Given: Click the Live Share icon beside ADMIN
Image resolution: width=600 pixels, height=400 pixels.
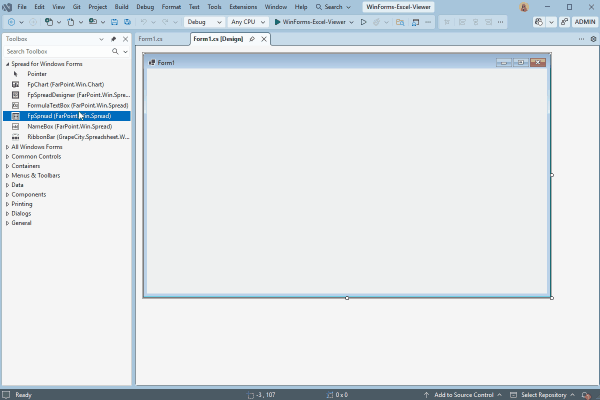Looking at the screenshot, I should coord(564,22).
